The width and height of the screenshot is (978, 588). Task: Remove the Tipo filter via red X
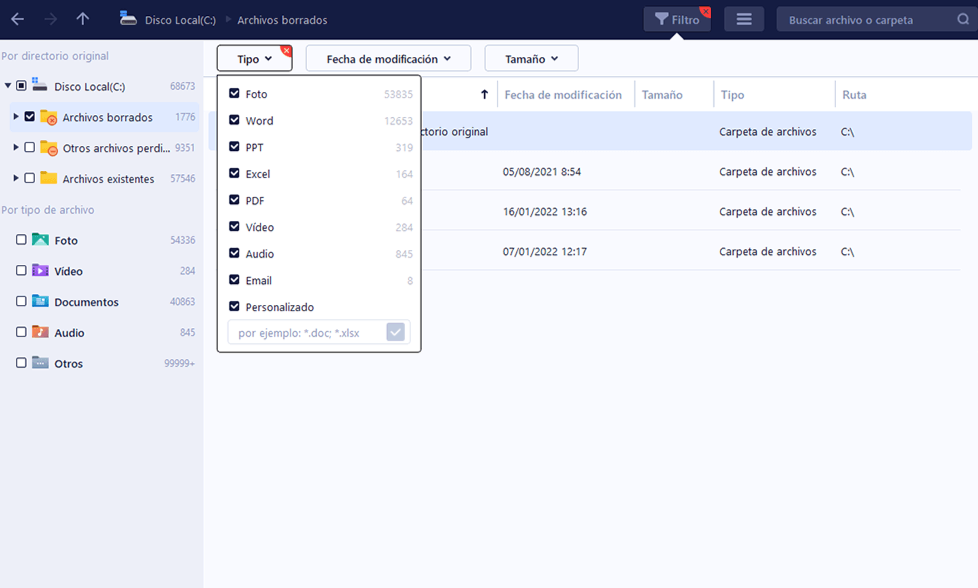tap(286, 51)
